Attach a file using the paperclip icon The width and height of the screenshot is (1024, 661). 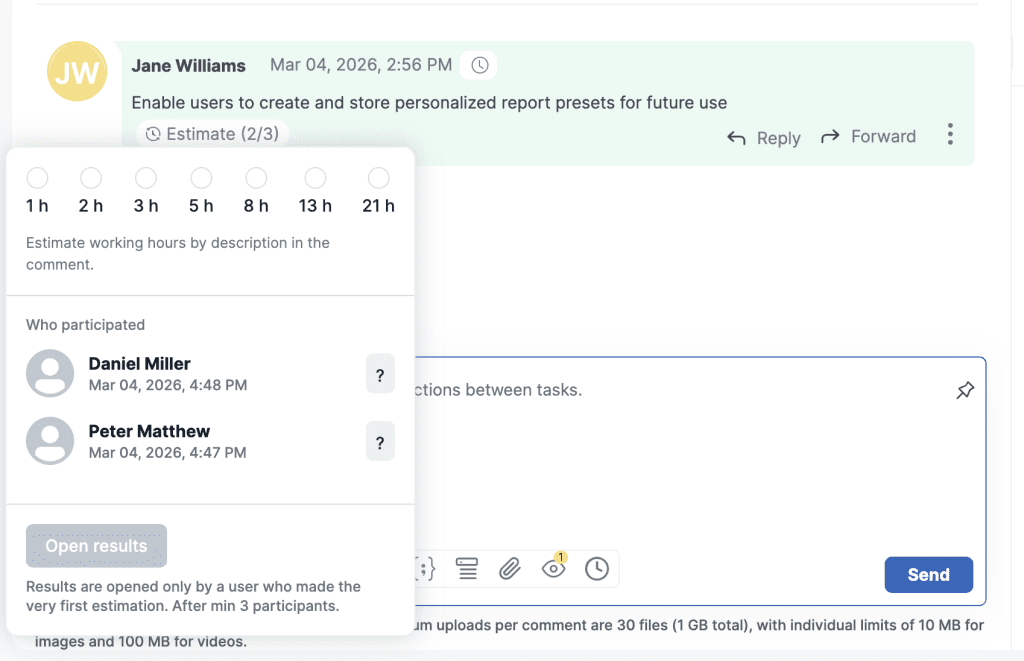(x=510, y=568)
